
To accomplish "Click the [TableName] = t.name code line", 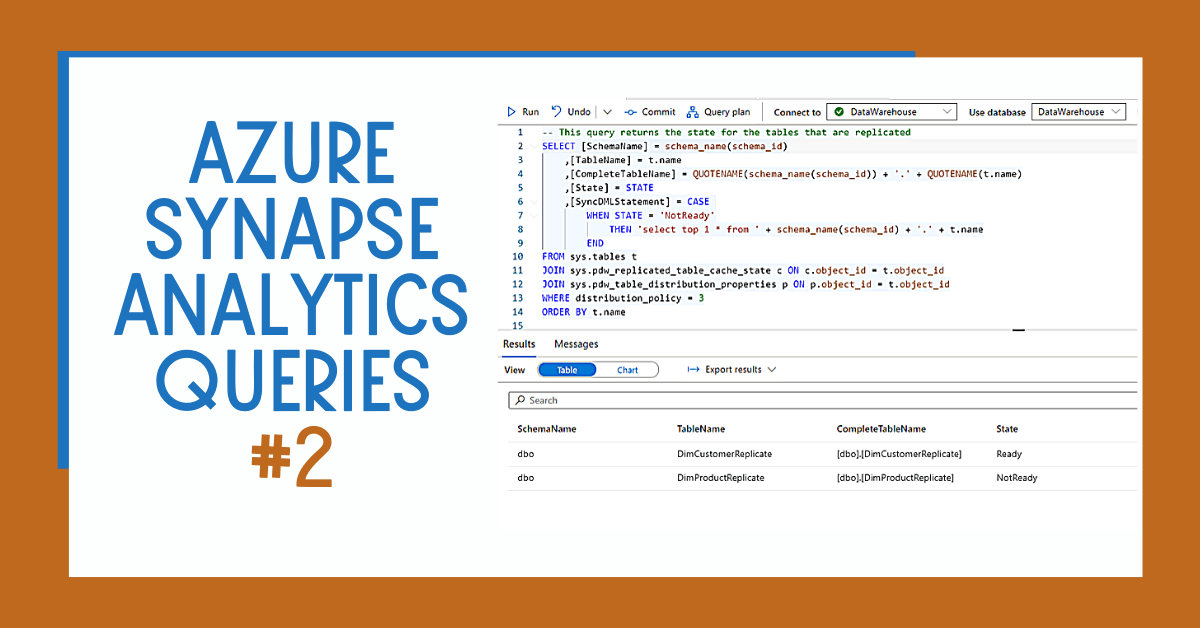I will pyautogui.click(x=622, y=160).
